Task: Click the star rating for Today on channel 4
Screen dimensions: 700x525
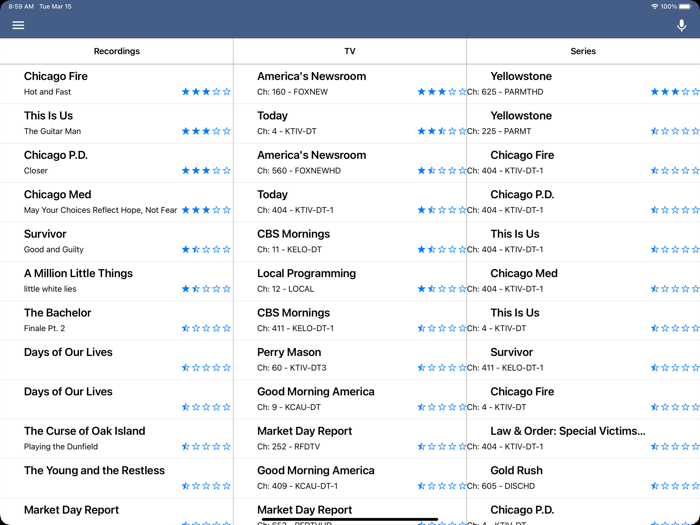Action: point(442,131)
